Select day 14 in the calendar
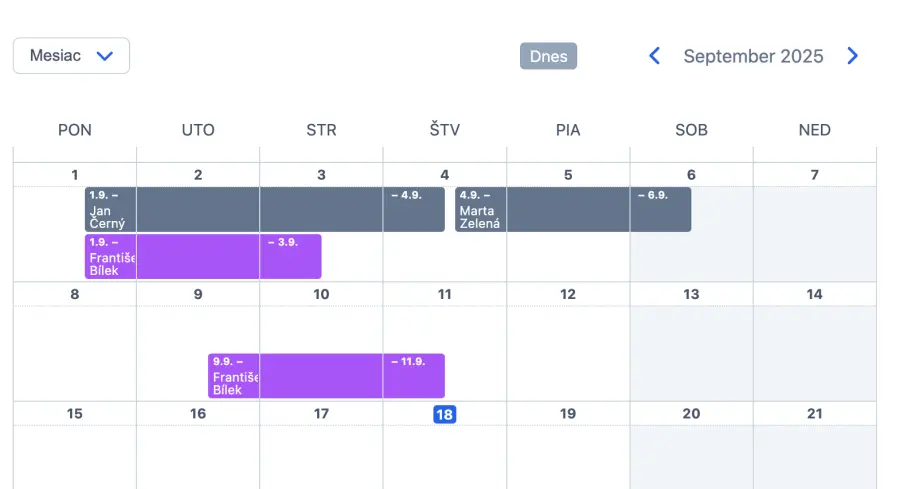The image size is (900, 489). coord(814,294)
